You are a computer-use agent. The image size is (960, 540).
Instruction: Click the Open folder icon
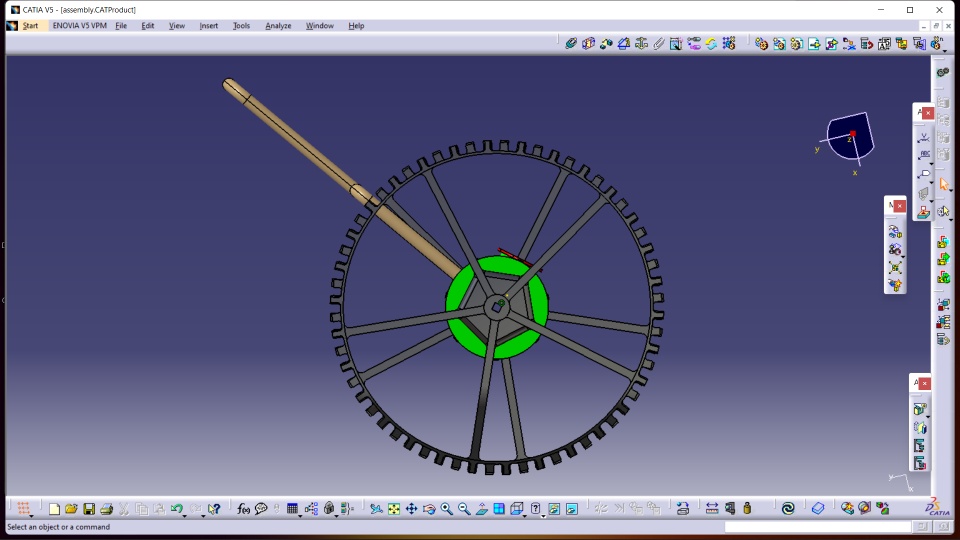71,509
